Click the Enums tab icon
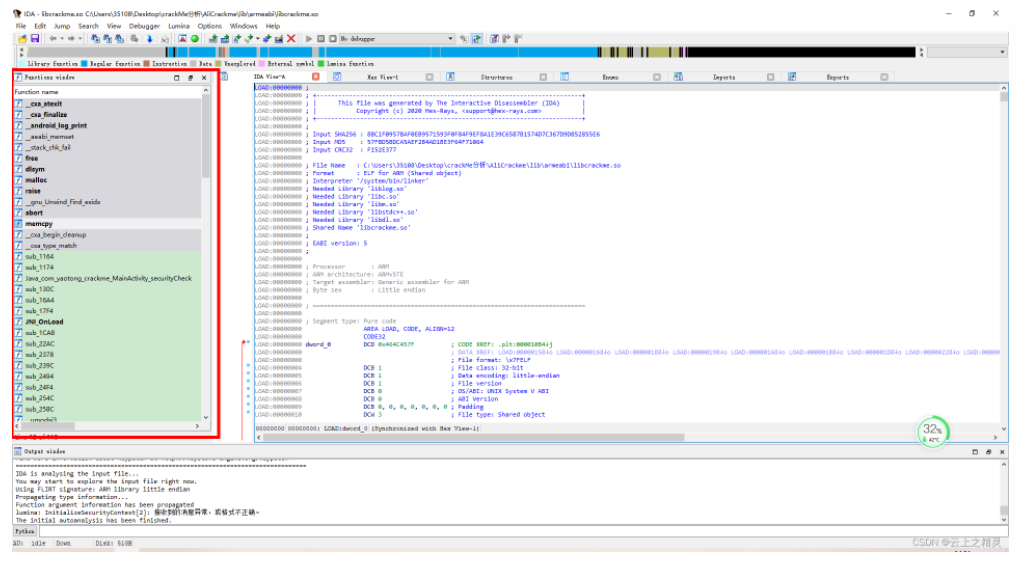 564,77
